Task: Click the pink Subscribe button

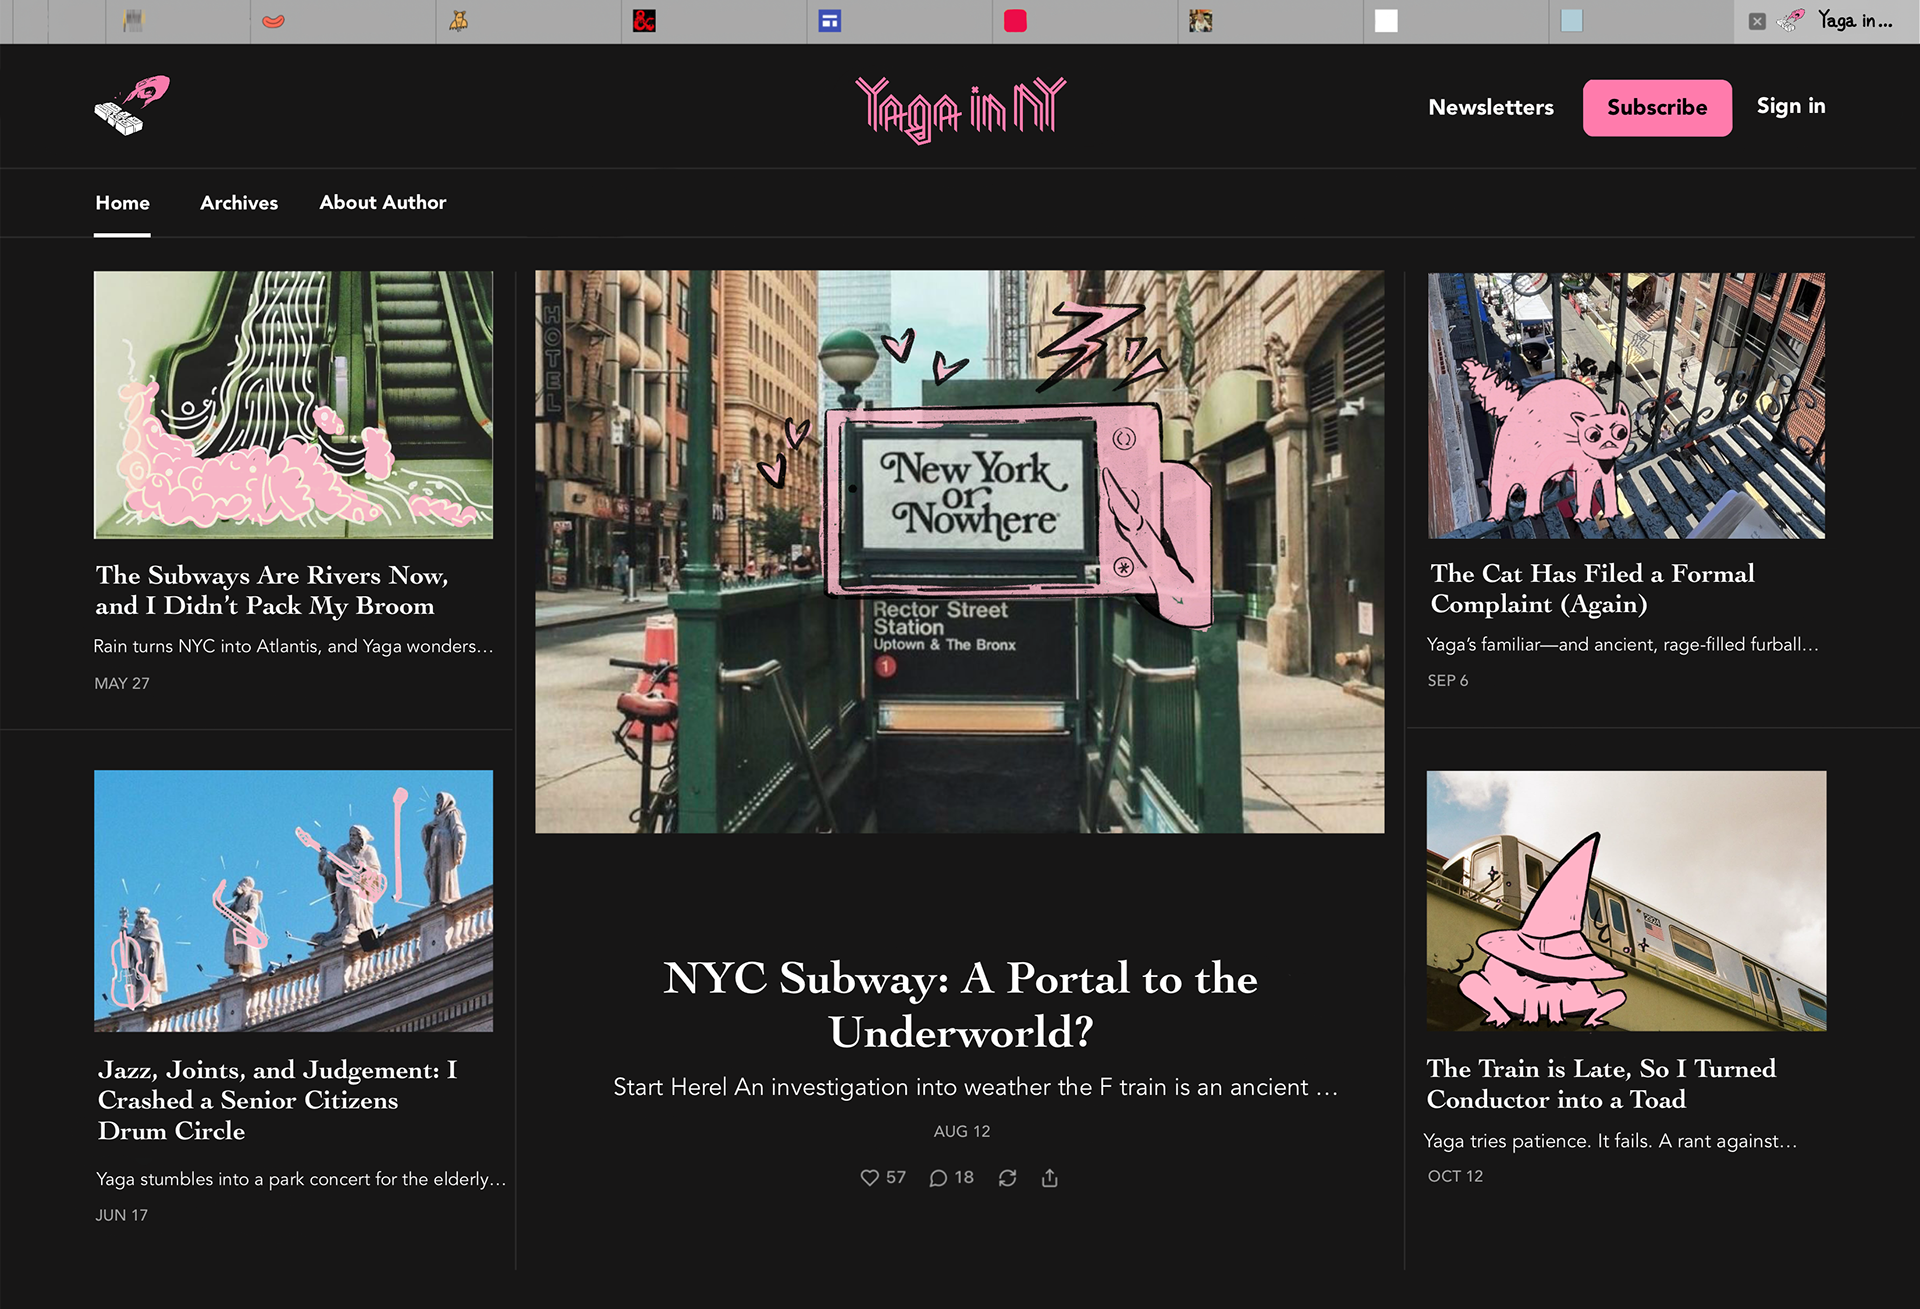Action: click(1656, 108)
